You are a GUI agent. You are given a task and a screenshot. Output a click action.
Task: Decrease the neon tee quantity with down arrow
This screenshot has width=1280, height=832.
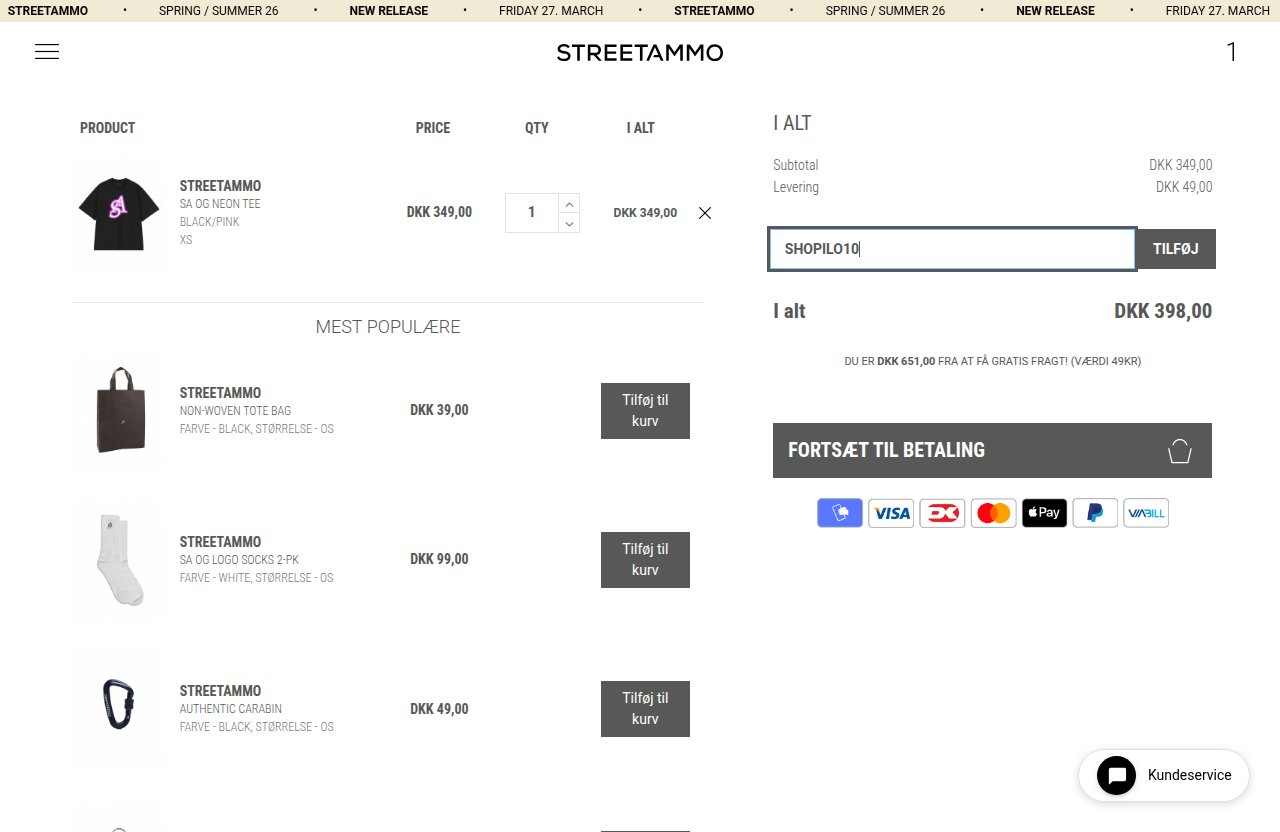(569, 223)
